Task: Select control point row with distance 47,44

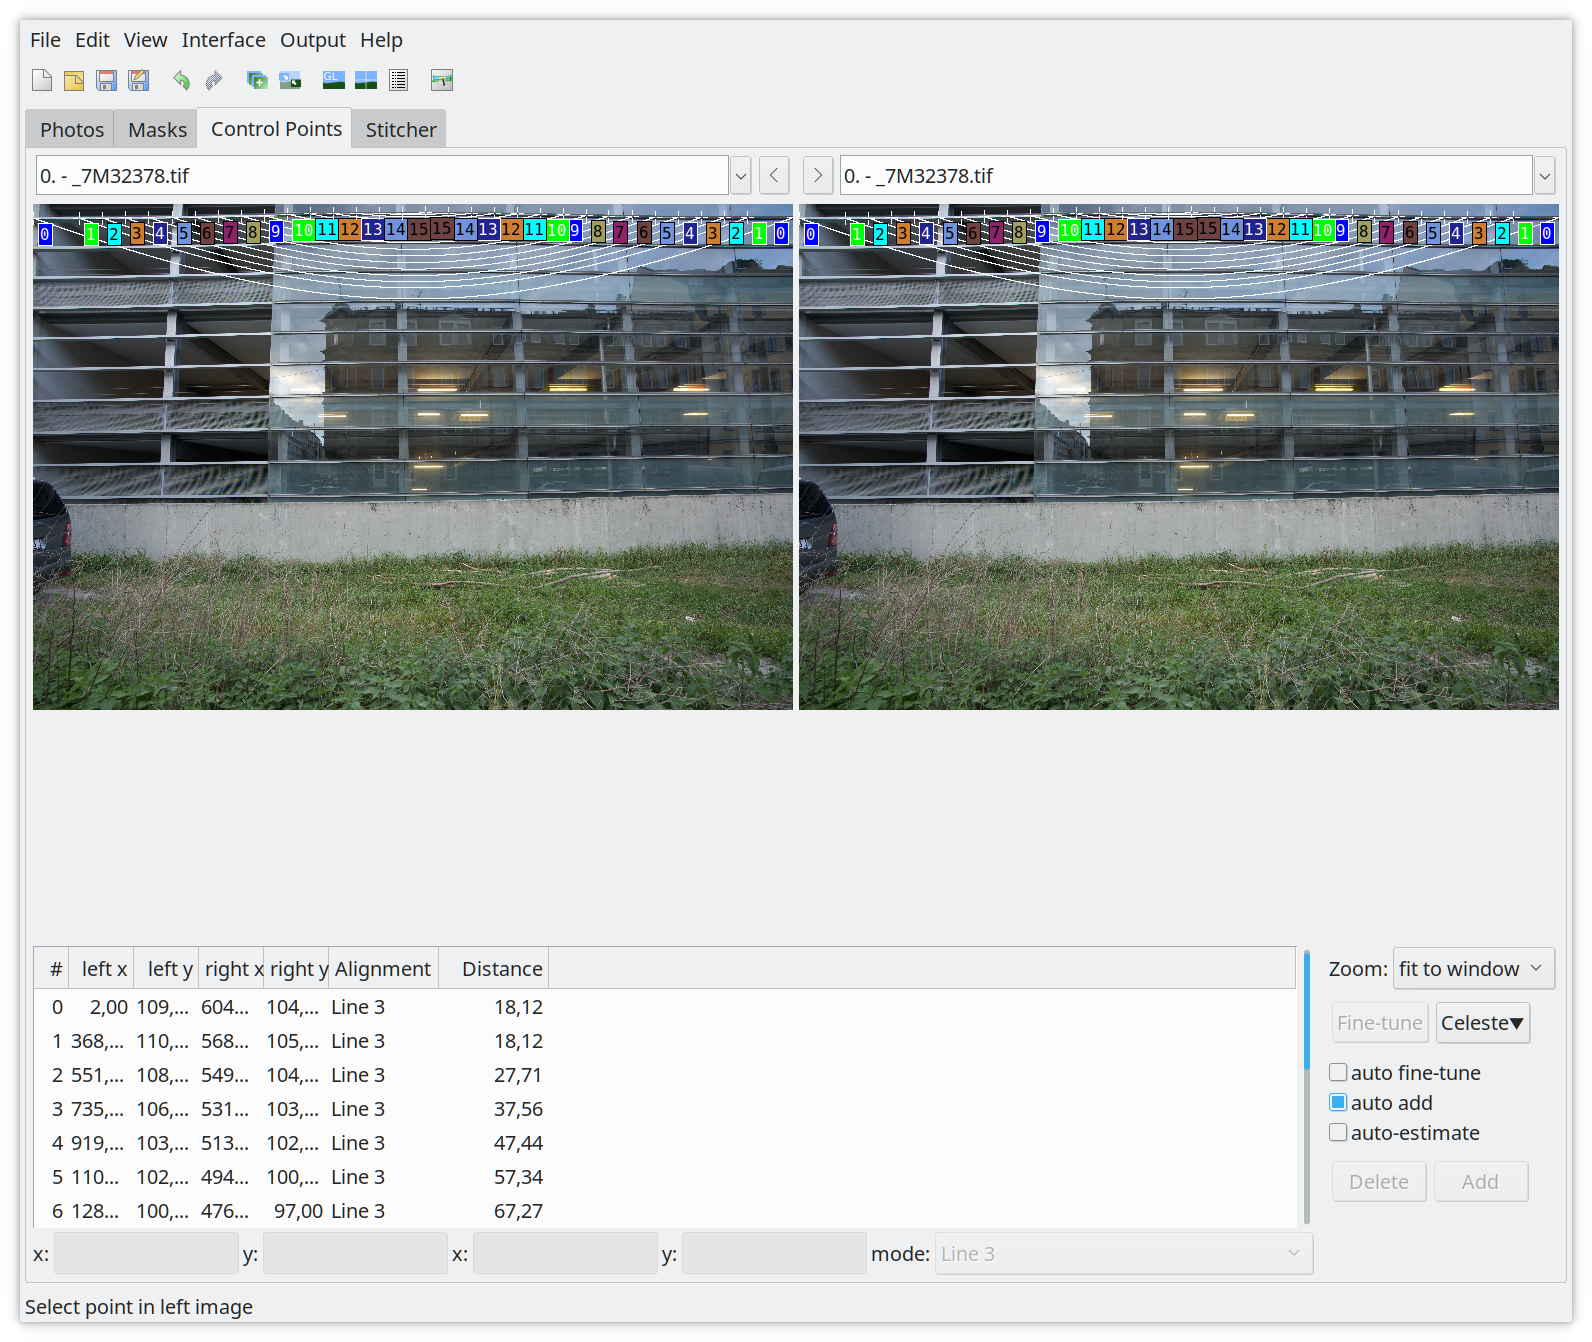Action: (665, 1143)
